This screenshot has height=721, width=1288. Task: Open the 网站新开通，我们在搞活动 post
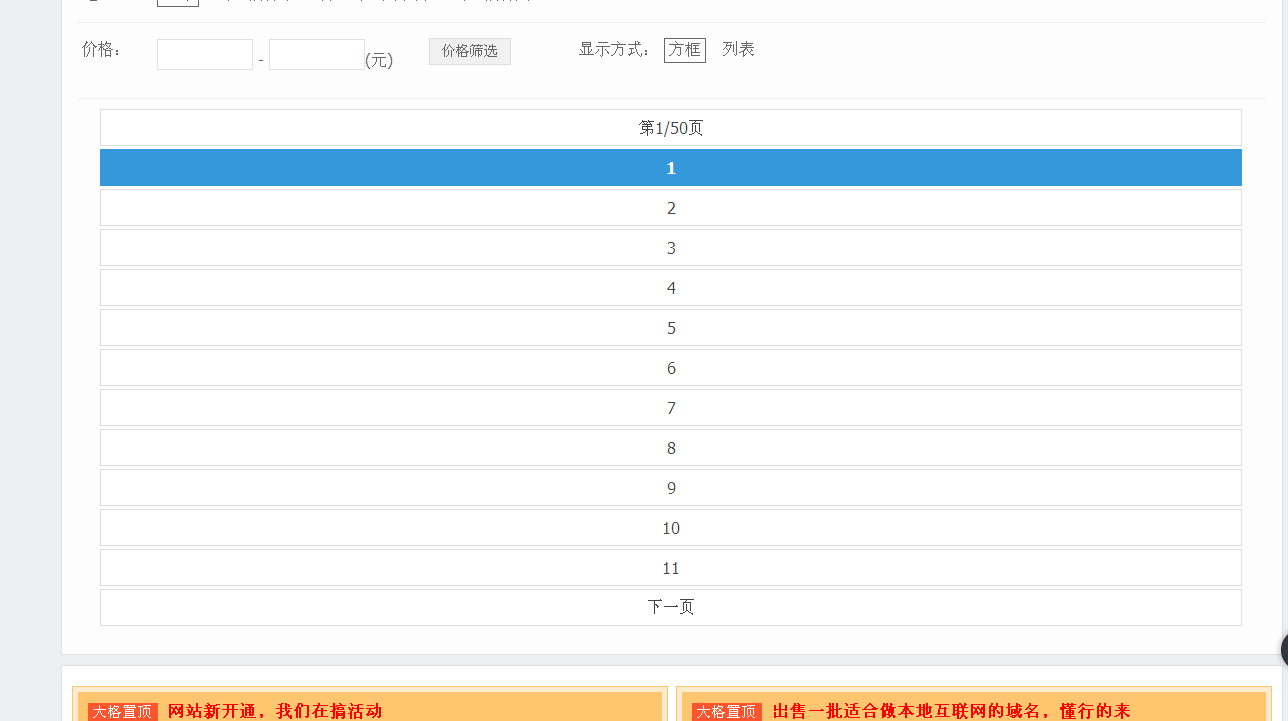(x=275, y=711)
